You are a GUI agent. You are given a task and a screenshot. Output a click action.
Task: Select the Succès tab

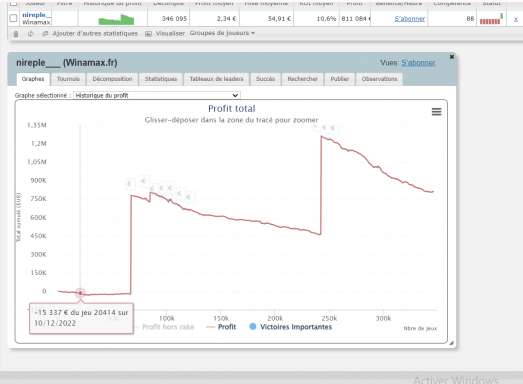[x=265, y=79]
